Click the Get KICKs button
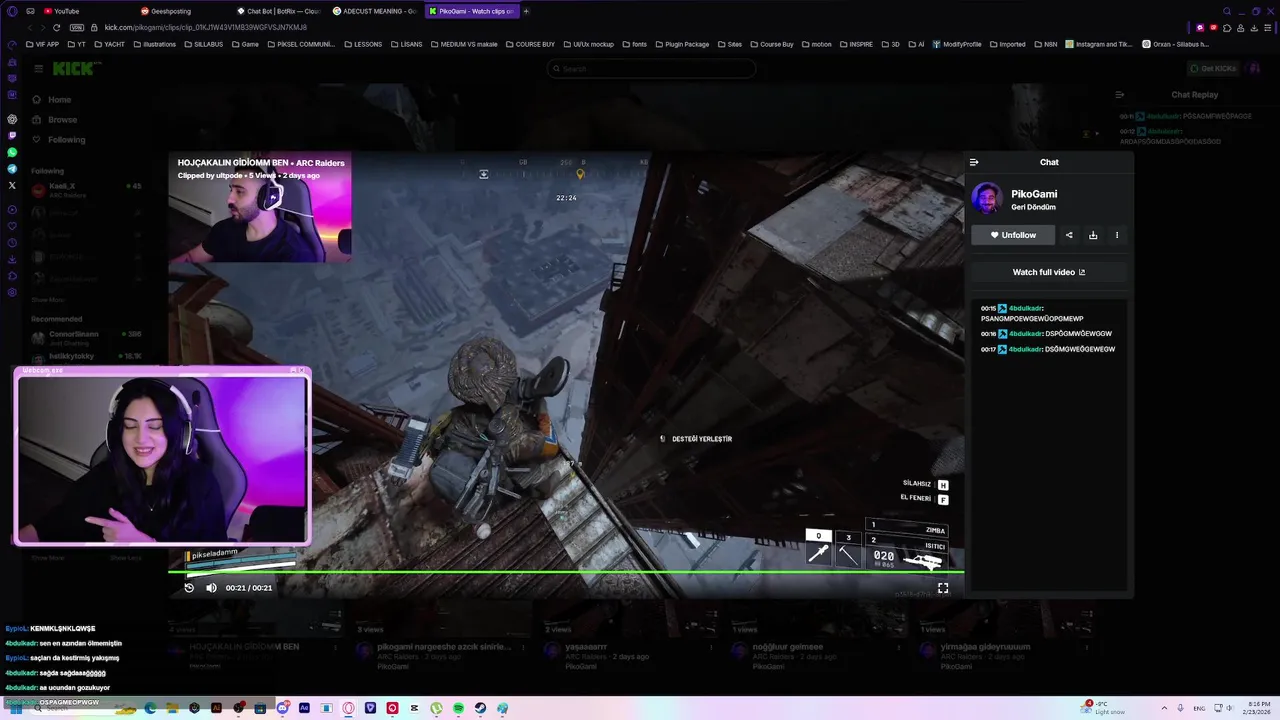The image size is (1280, 720). point(1213,68)
